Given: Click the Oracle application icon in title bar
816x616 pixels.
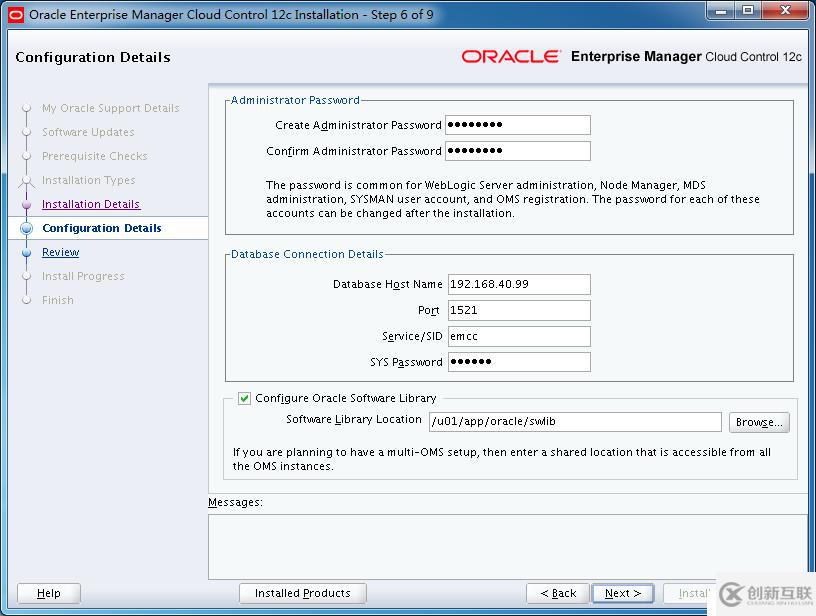Looking at the screenshot, I should [14, 12].
